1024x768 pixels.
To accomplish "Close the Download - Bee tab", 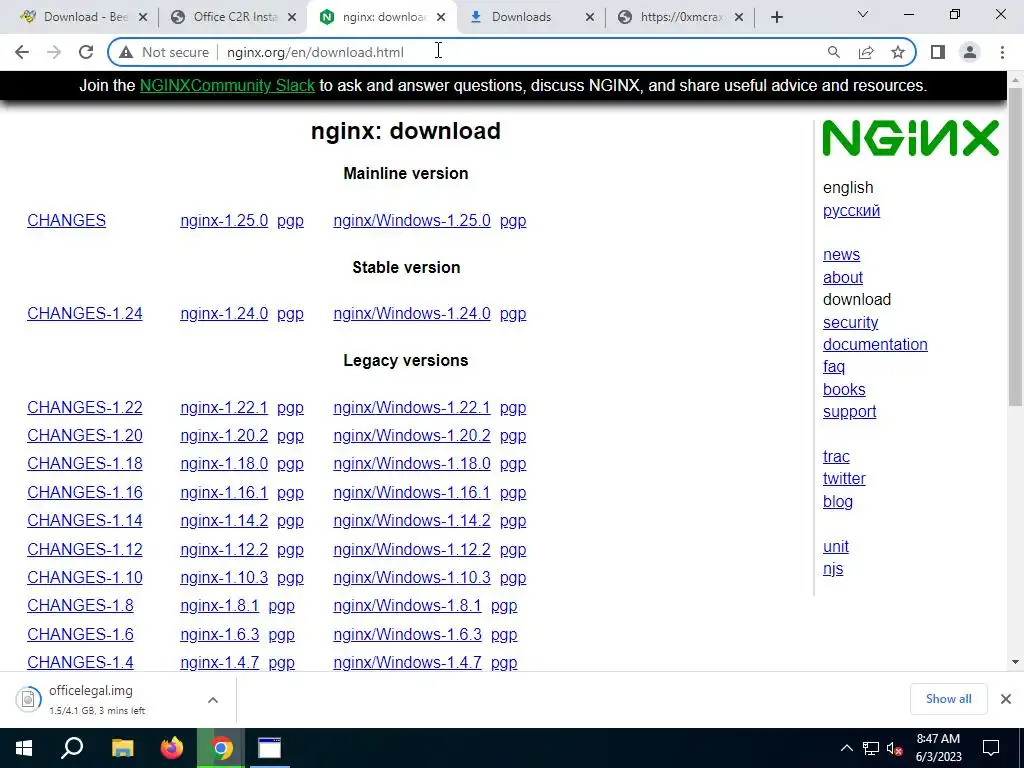I will tap(144, 17).
